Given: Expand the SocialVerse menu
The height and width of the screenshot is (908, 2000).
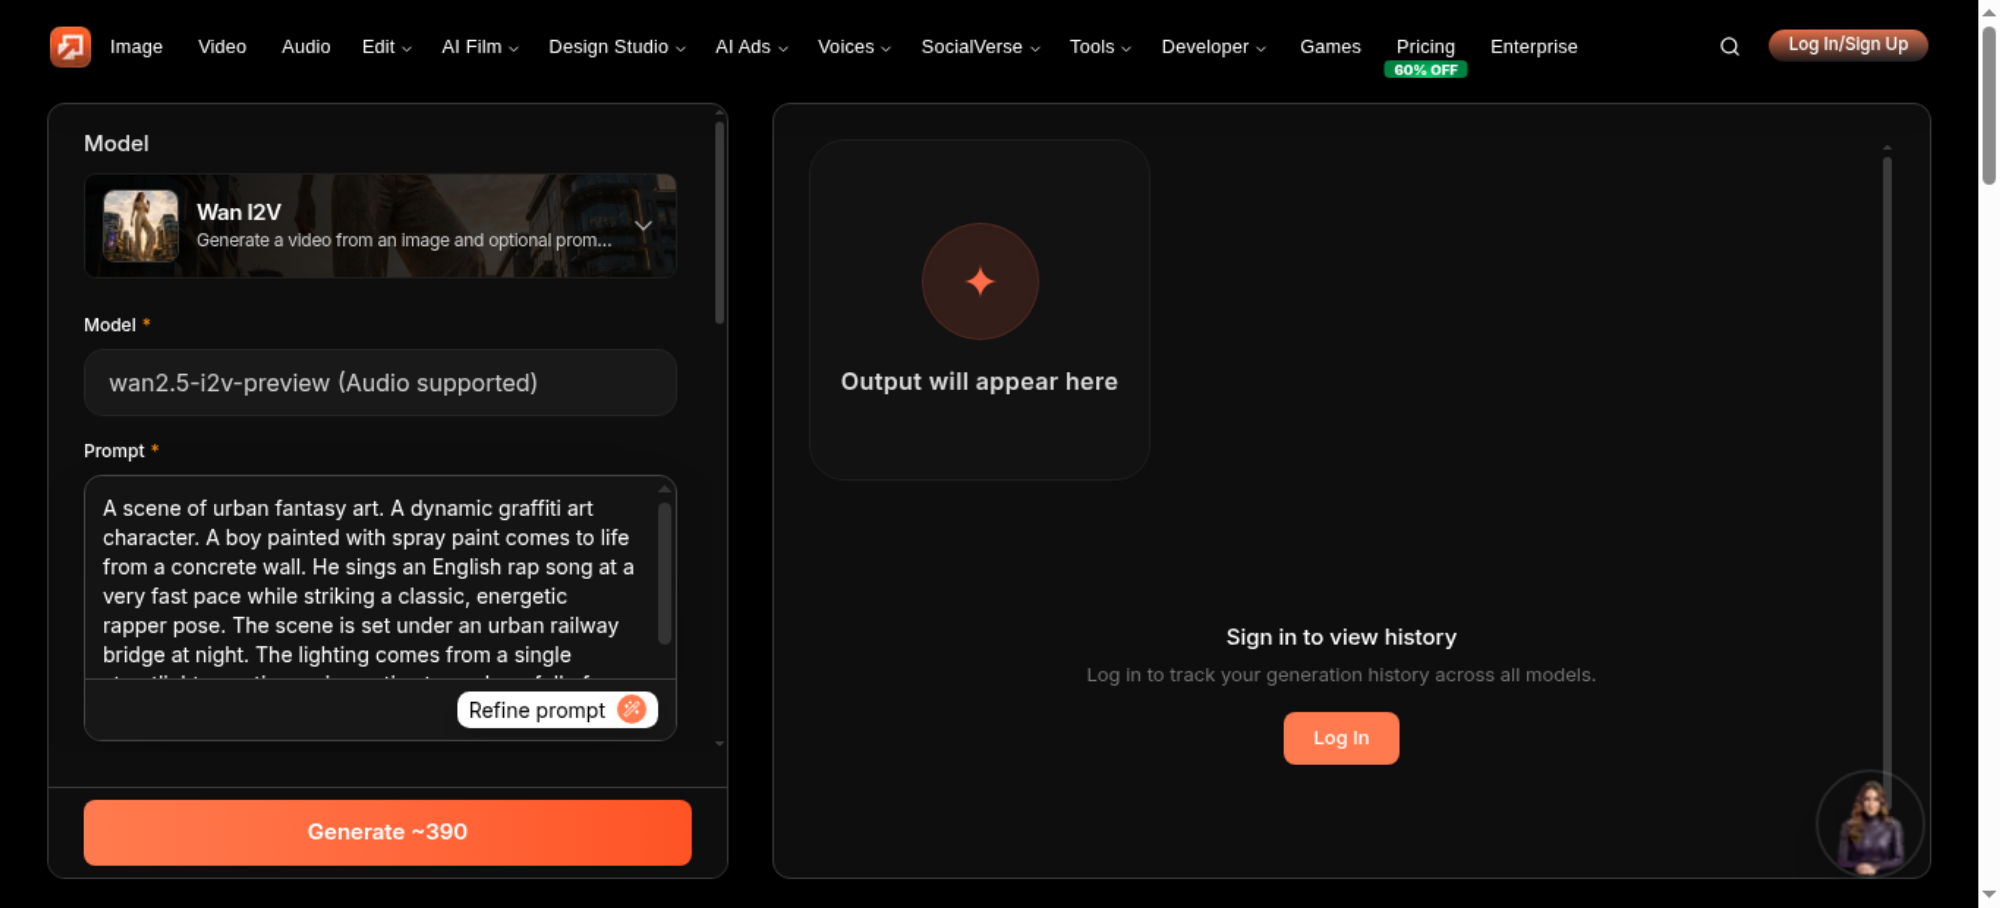Looking at the screenshot, I should click(981, 47).
